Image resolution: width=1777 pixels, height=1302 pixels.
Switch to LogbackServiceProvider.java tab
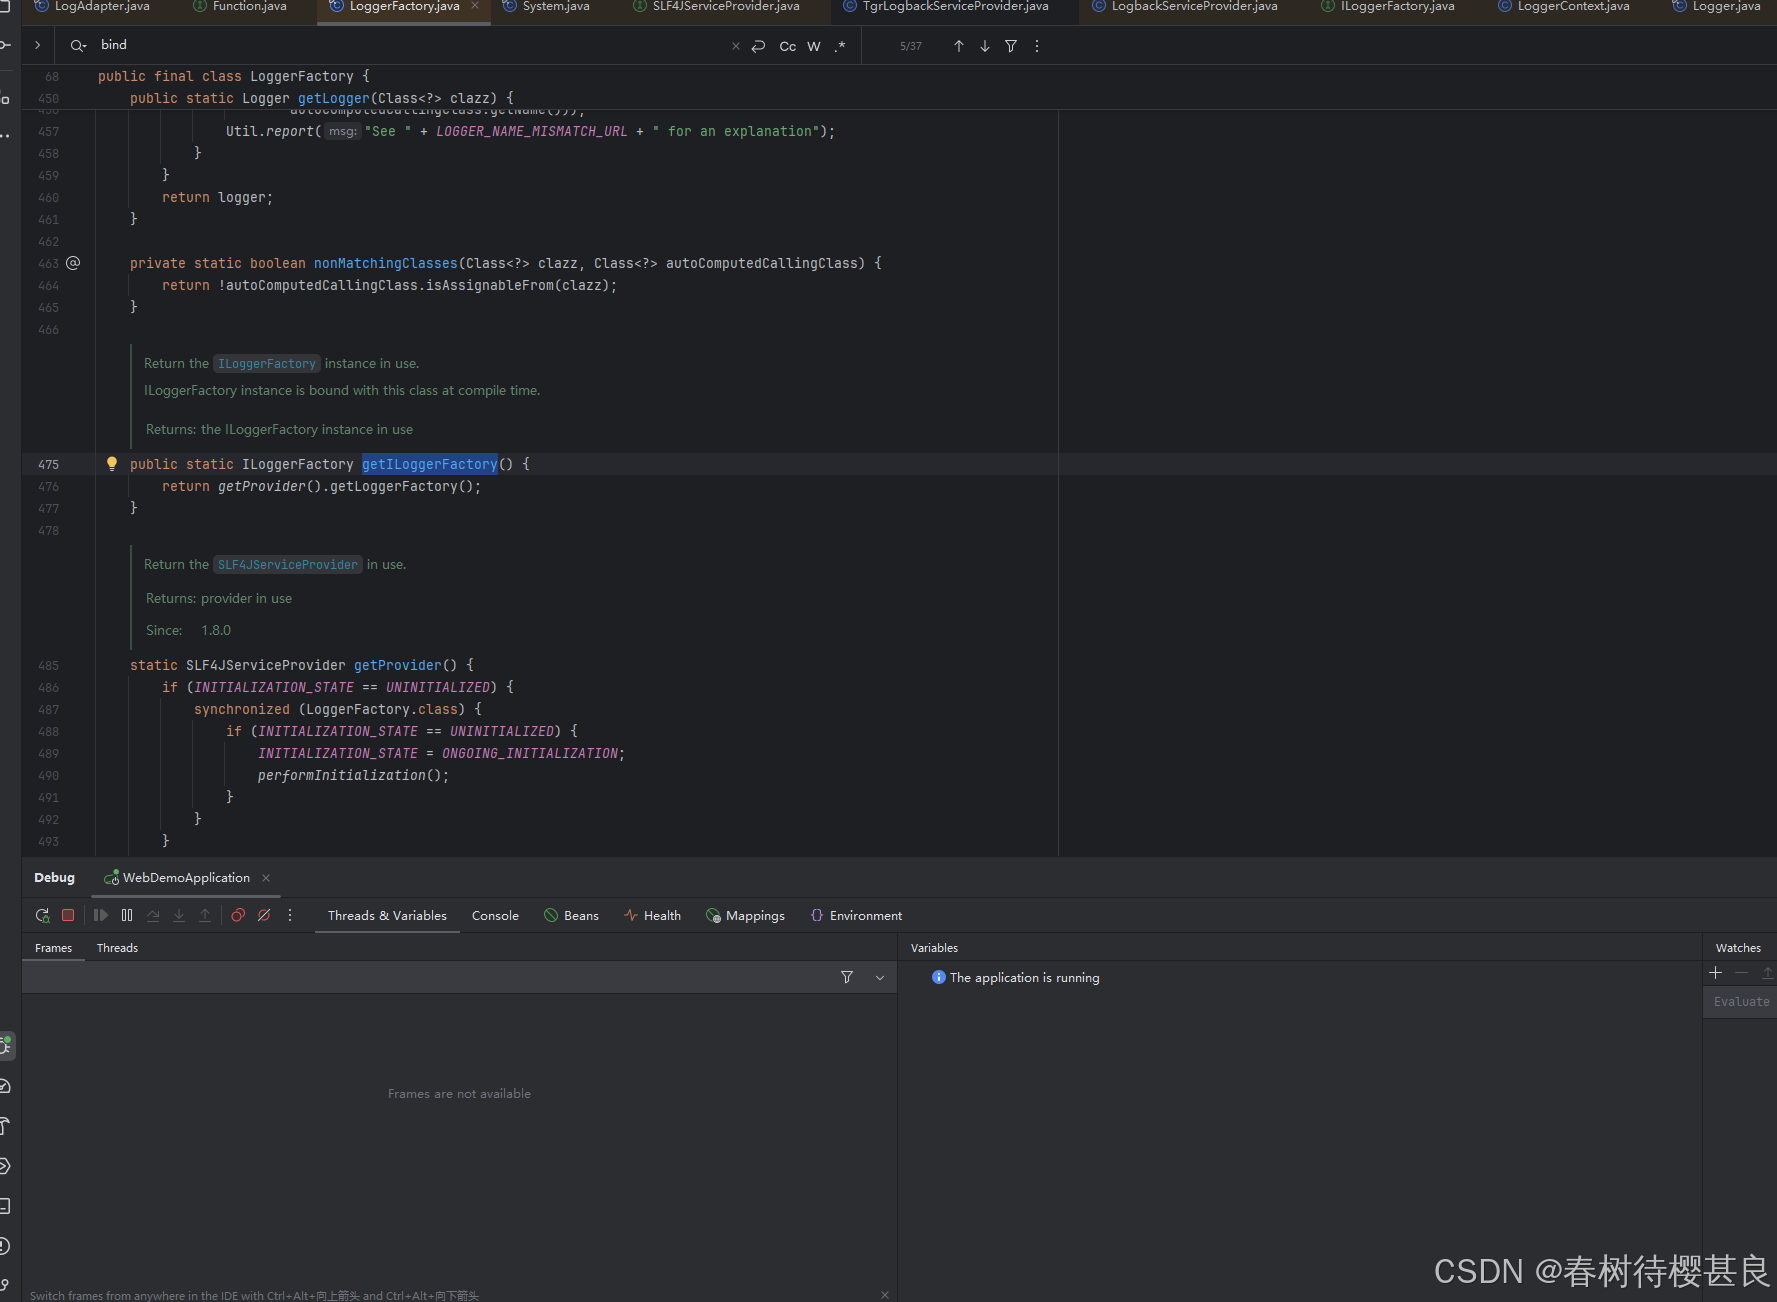[x=1185, y=7]
